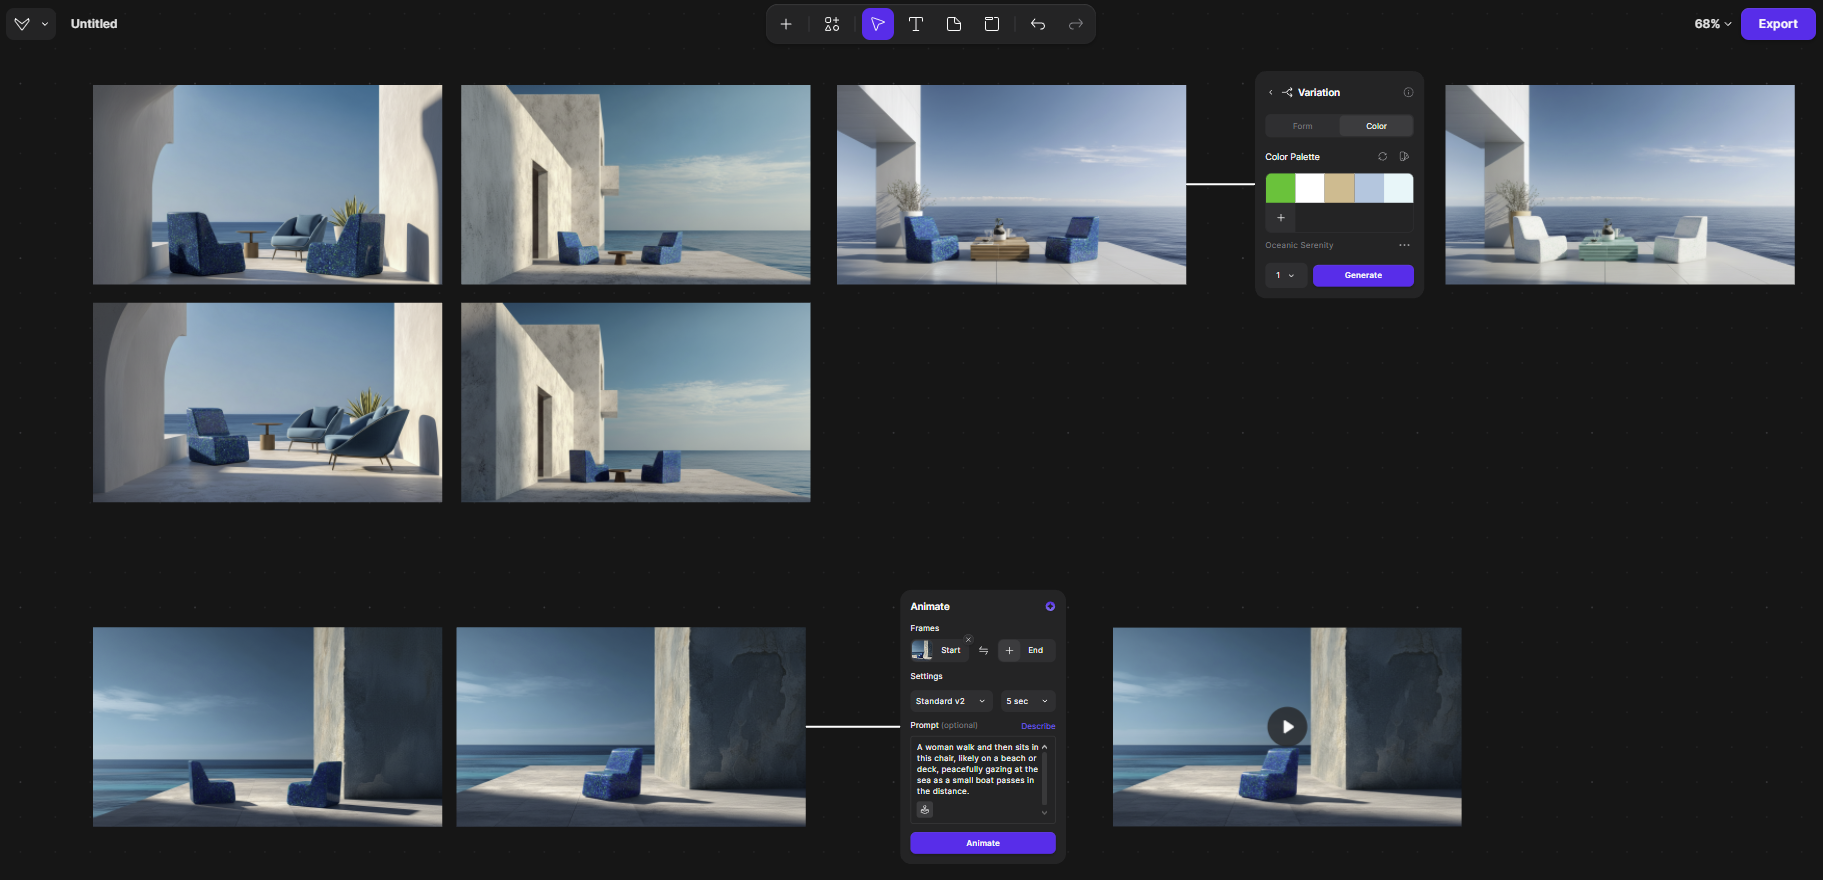Screen dimensions: 1823x880
Task: Select the bottom image with two blue chairs
Action: (x=267, y=727)
